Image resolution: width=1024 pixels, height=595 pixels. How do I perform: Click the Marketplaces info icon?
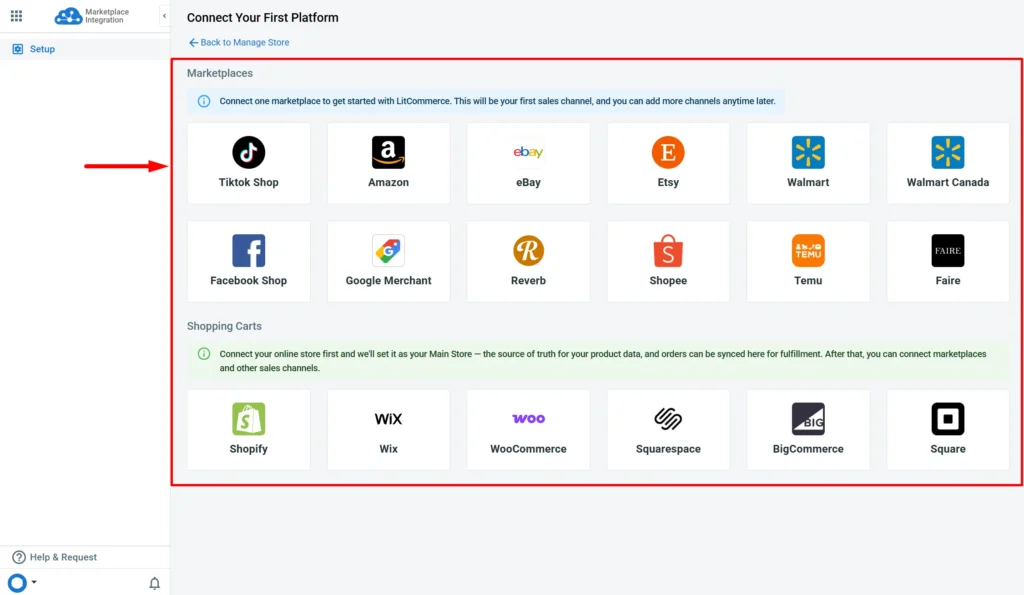click(204, 101)
